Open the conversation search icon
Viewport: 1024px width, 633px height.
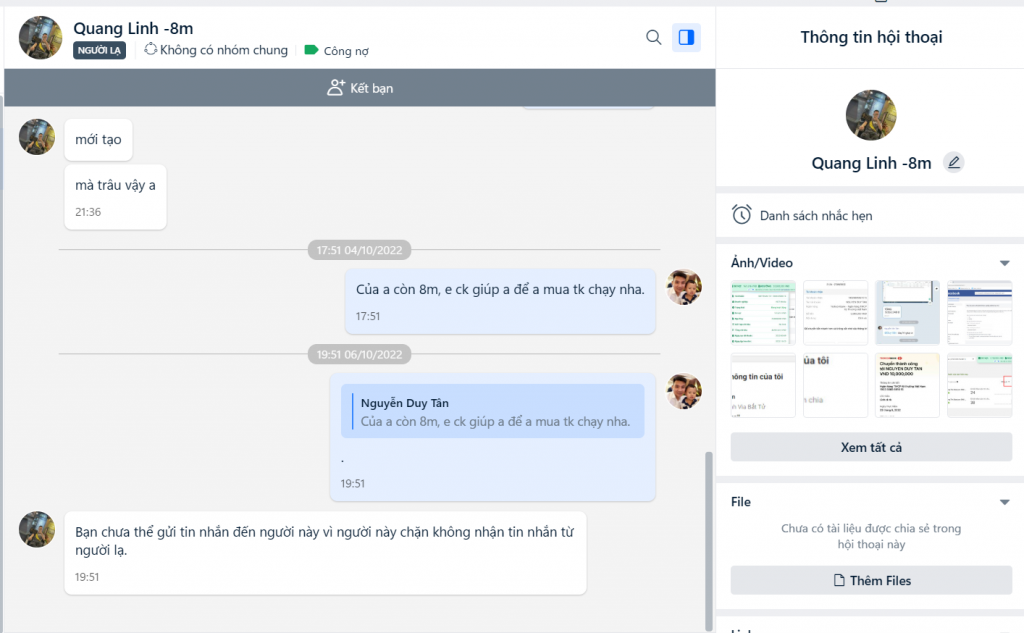[654, 37]
